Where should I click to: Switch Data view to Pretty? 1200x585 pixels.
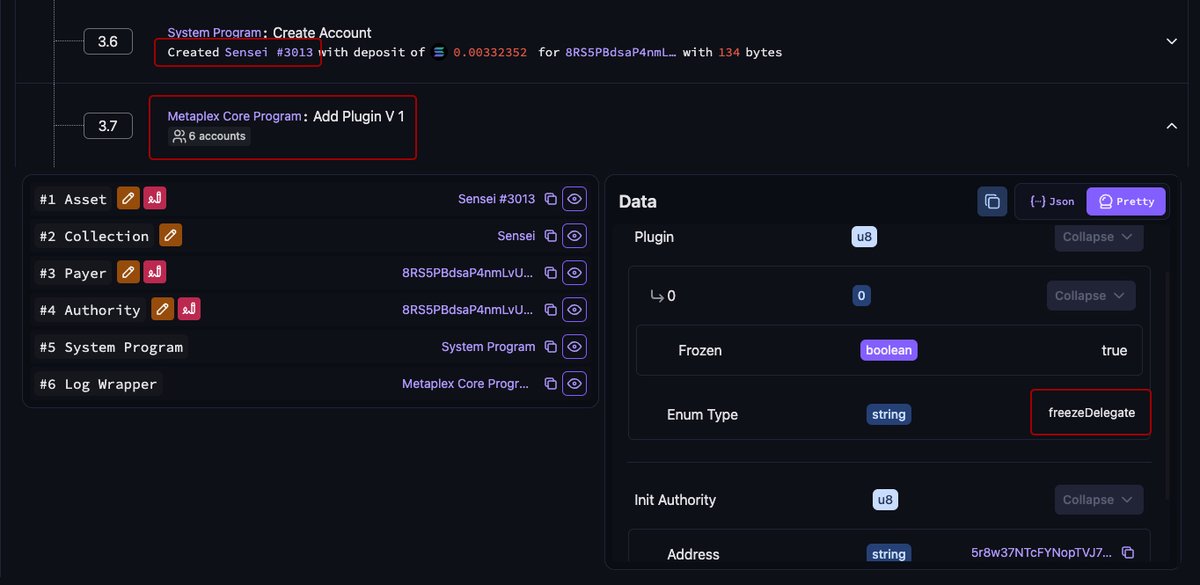pyautogui.click(x=1126, y=201)
